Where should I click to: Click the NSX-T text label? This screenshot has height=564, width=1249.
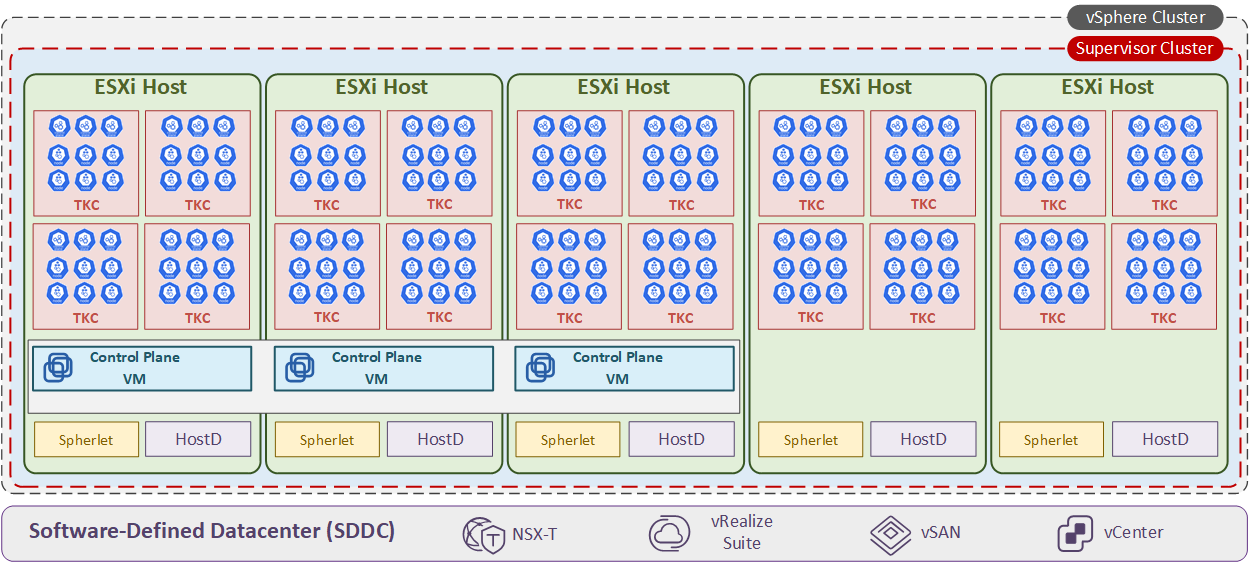click(x=534, y=534)
